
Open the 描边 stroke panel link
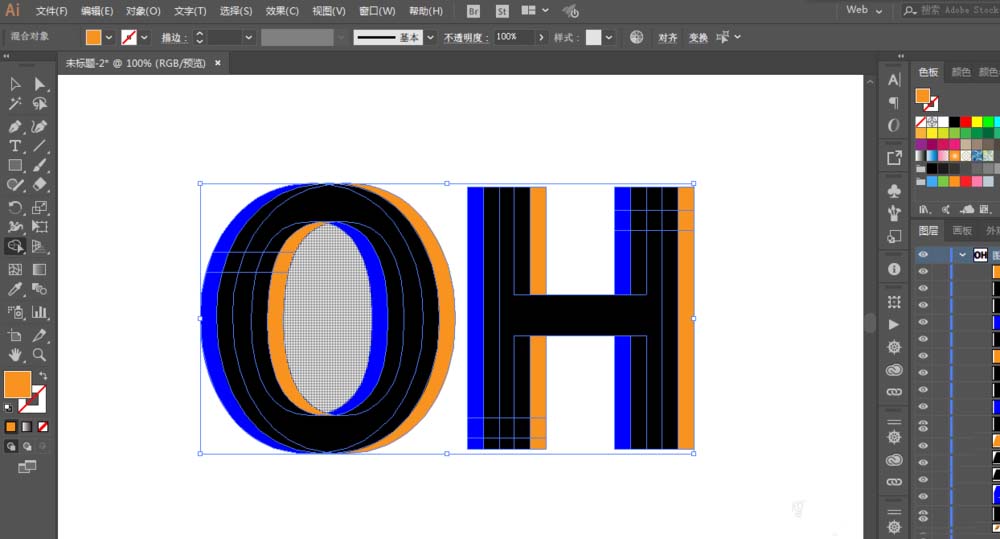point(173,38)
